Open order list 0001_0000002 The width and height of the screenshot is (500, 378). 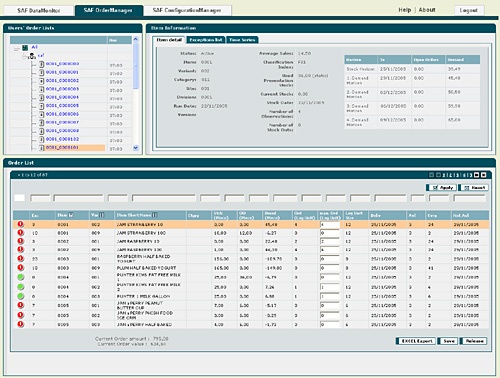(62, 80)
